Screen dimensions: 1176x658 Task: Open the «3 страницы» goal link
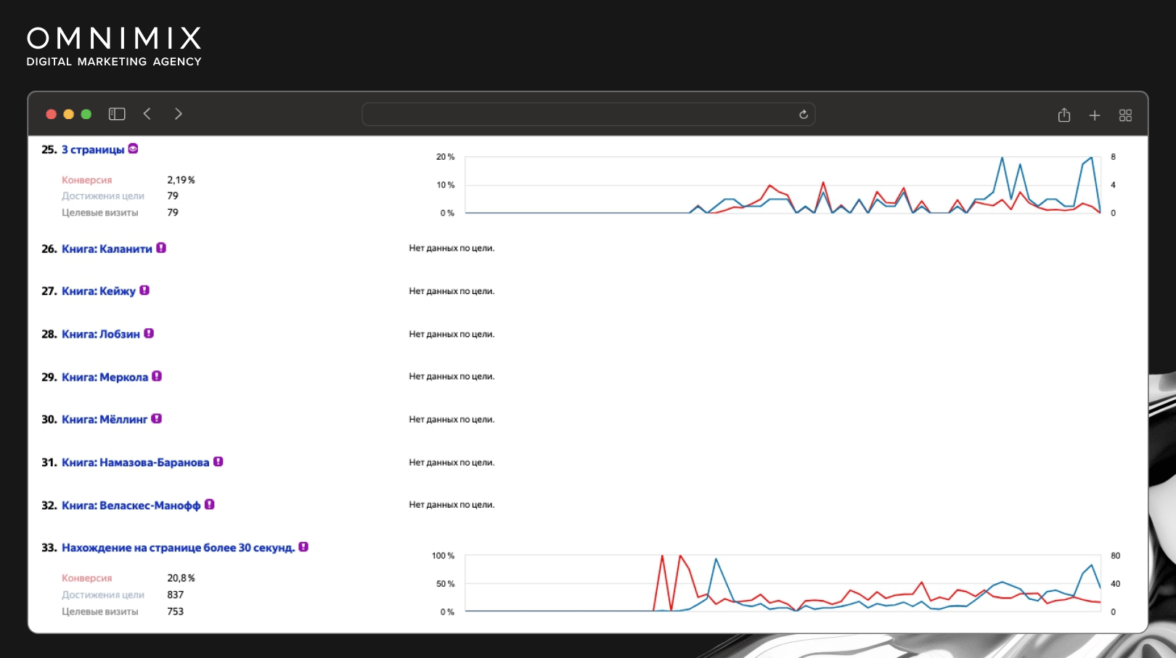(93, 149)
